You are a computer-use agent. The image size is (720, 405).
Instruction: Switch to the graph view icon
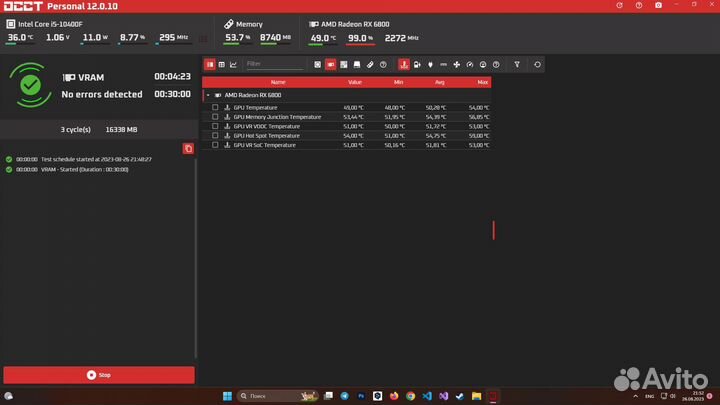pos(233,65)
